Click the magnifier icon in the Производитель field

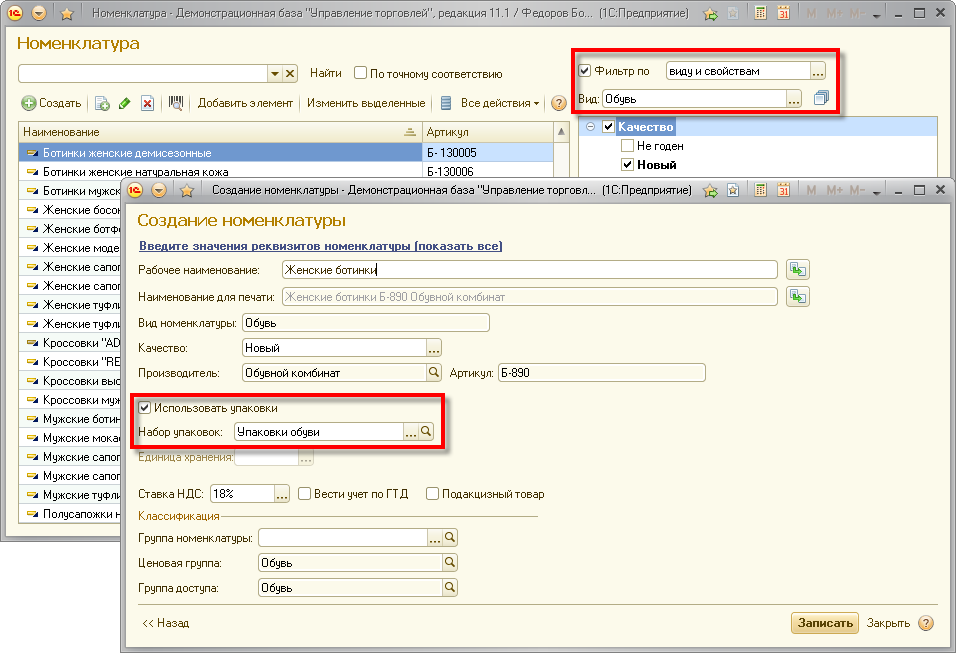tap(433, 373)
